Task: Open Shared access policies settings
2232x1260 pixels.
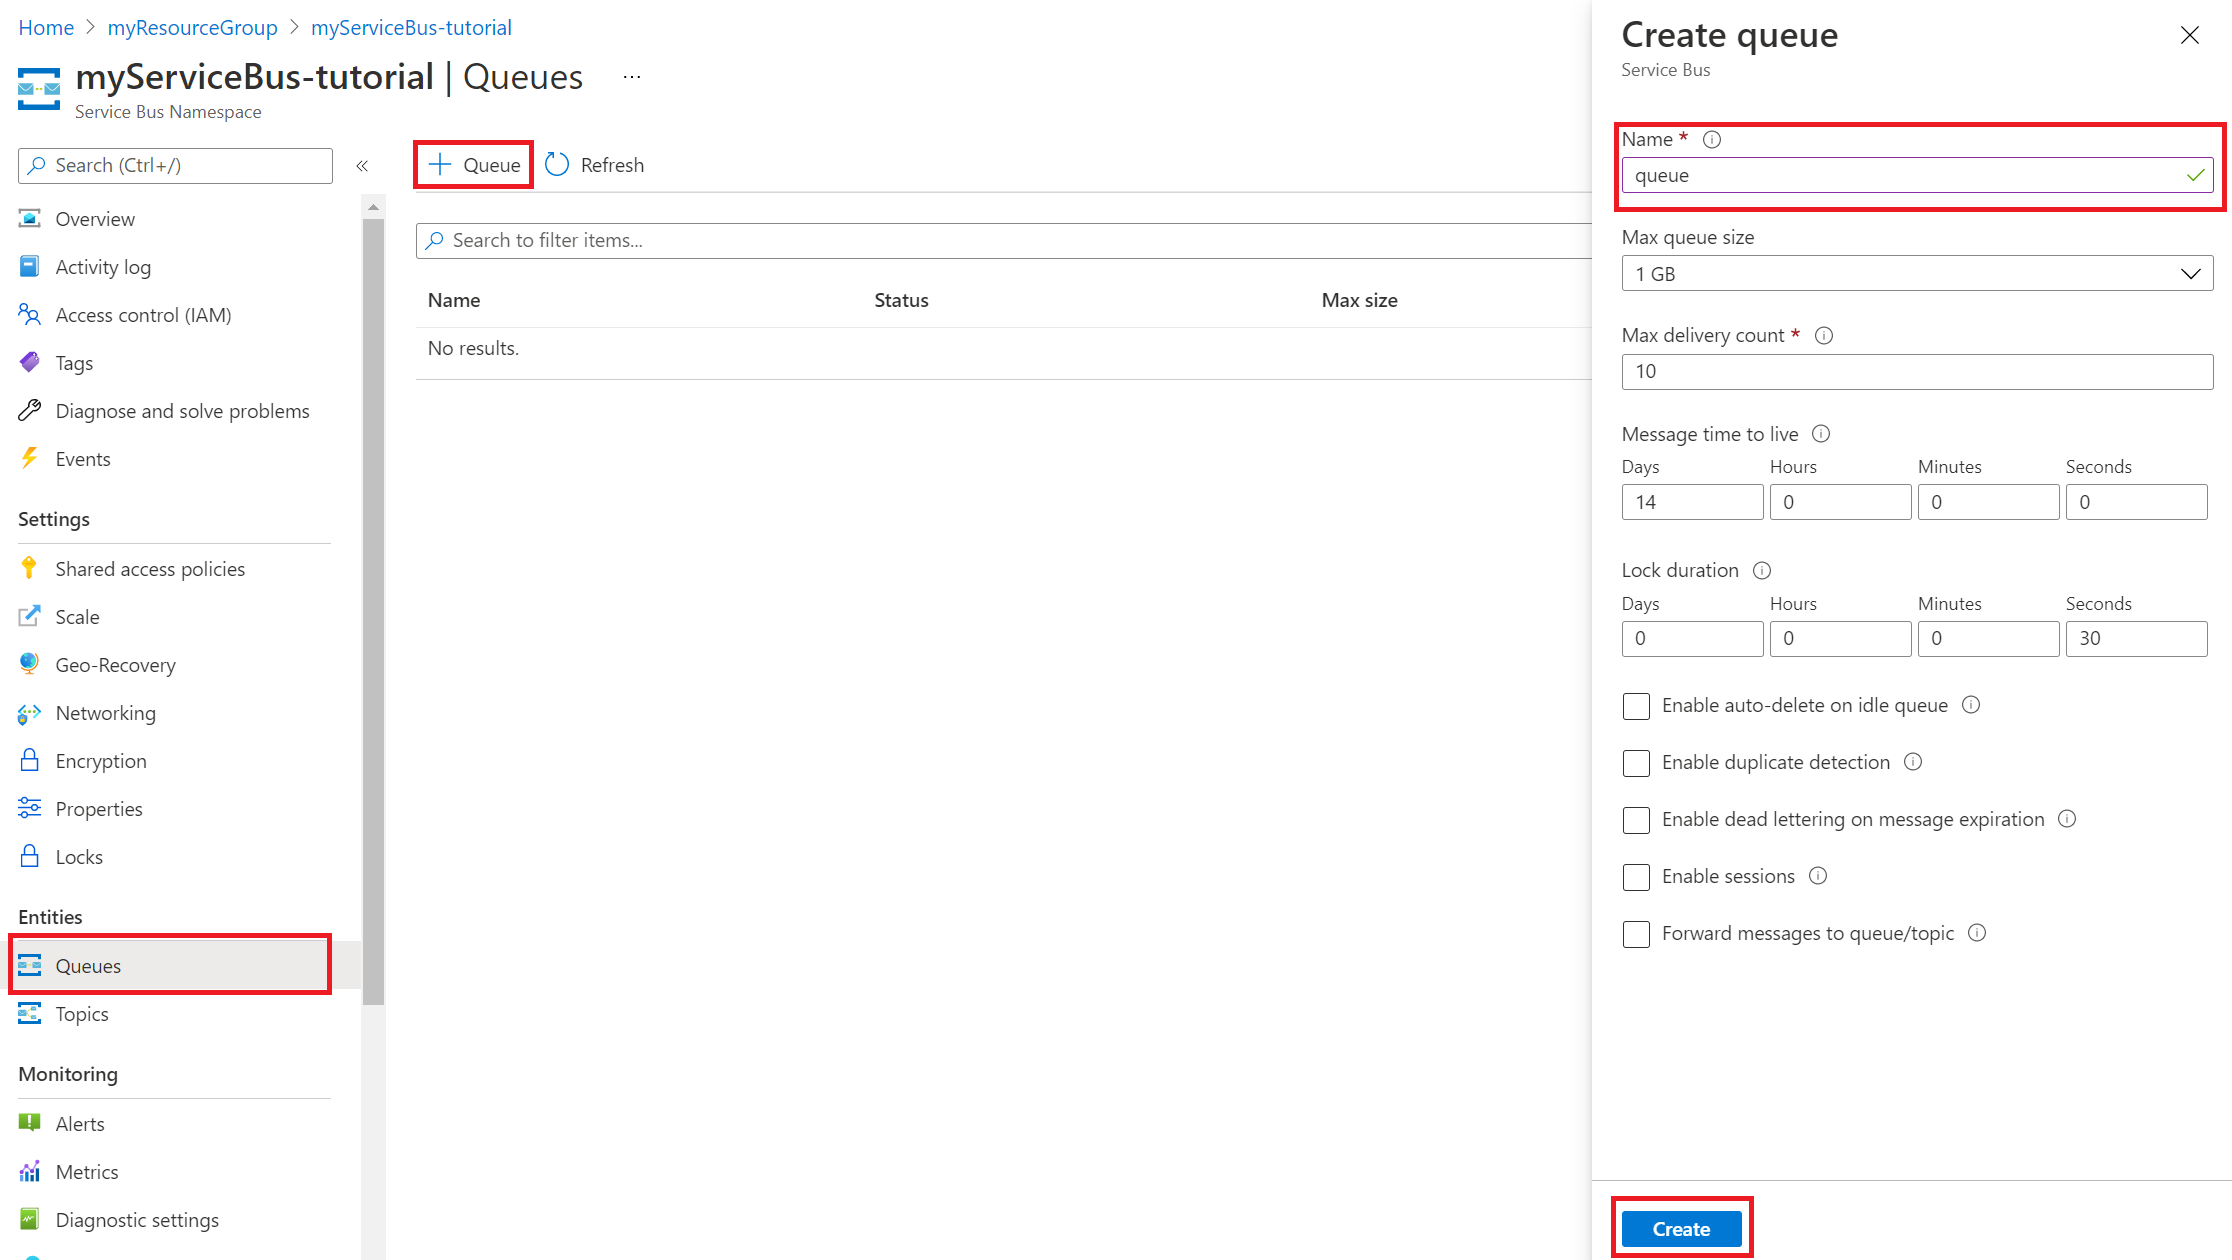Action: (x=149, y=567)
